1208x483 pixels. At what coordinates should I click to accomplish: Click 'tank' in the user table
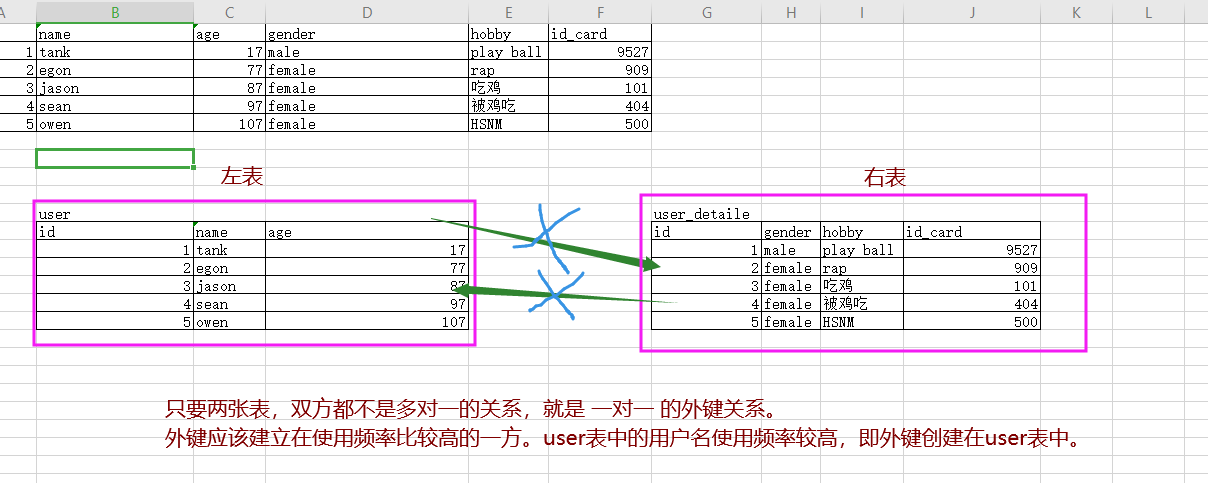point(229,250)
